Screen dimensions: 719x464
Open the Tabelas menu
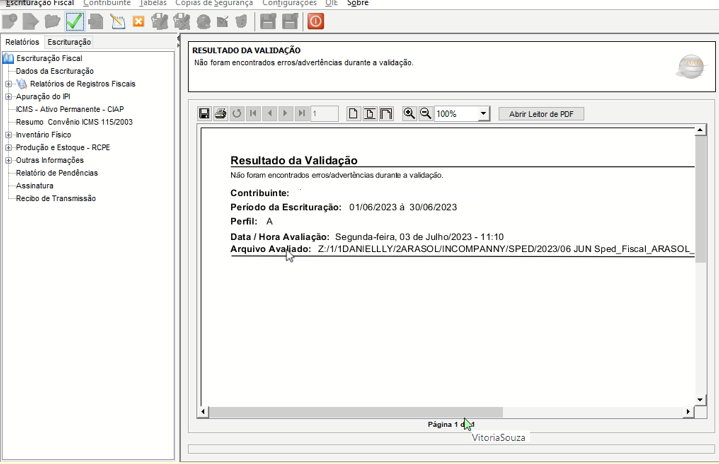pos(153,3)
